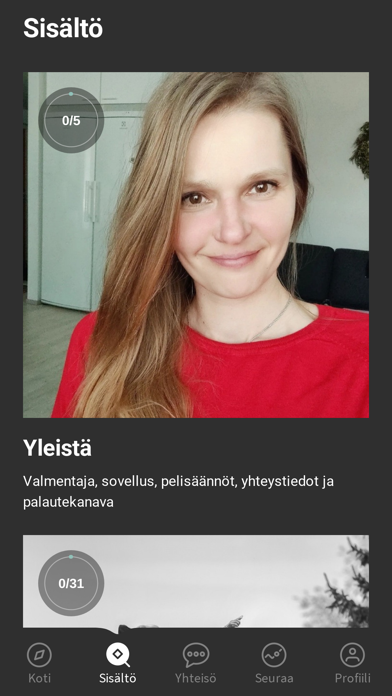This screenshot has width=392, height=696.
Task: Switch to the Seuraa tab label
Action: coord(274,678)
